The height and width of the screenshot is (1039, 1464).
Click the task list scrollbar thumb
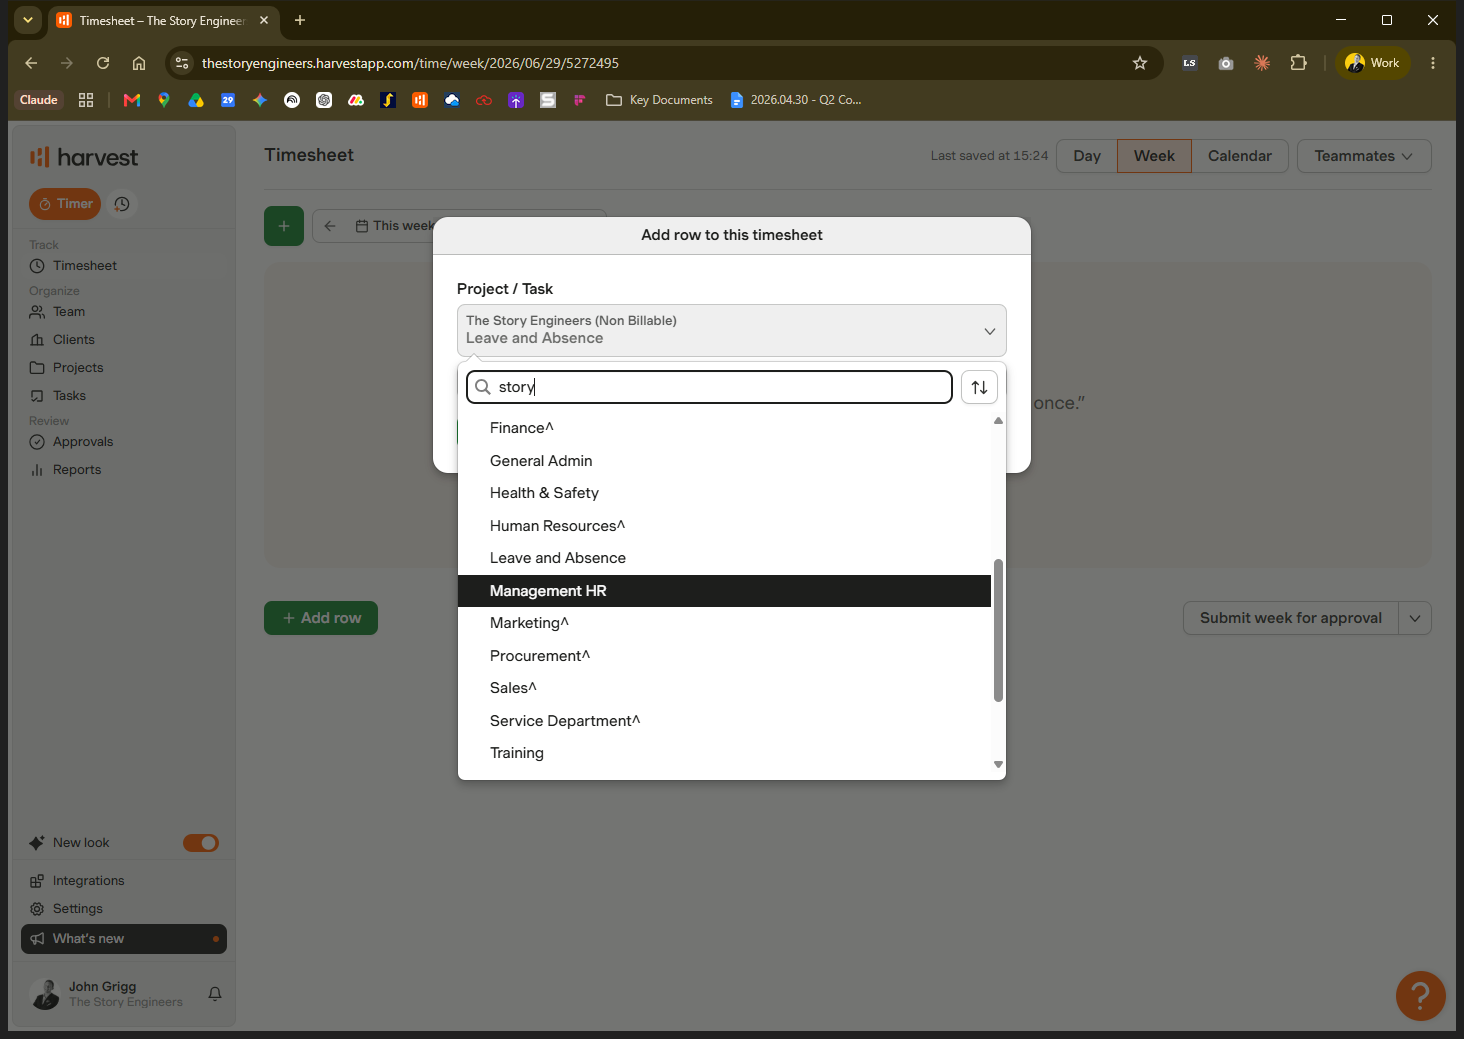click(998, 630)
